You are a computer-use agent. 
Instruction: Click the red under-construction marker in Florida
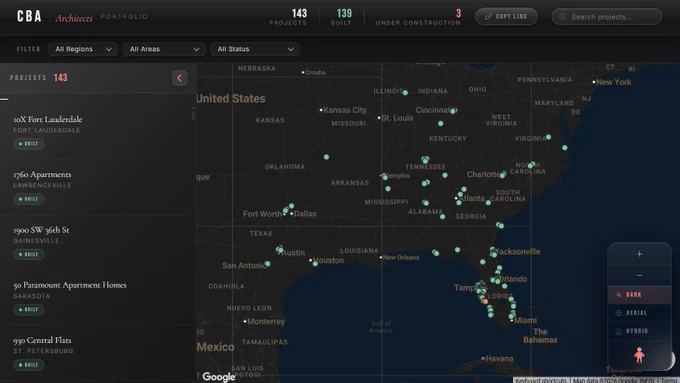click(x=485, y=301)
